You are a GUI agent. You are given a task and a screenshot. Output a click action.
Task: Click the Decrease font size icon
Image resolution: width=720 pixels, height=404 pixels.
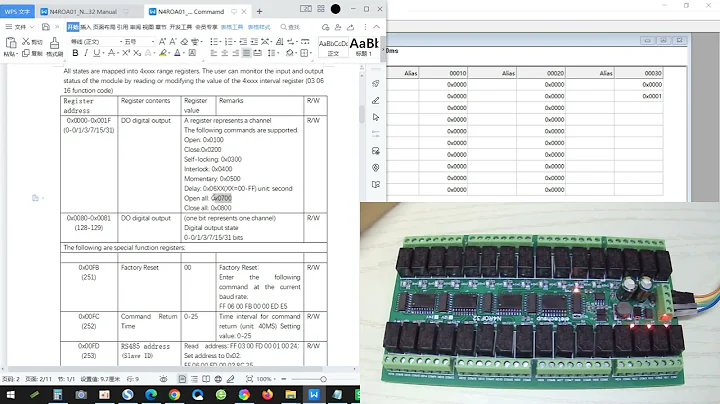tap(173, 41)
